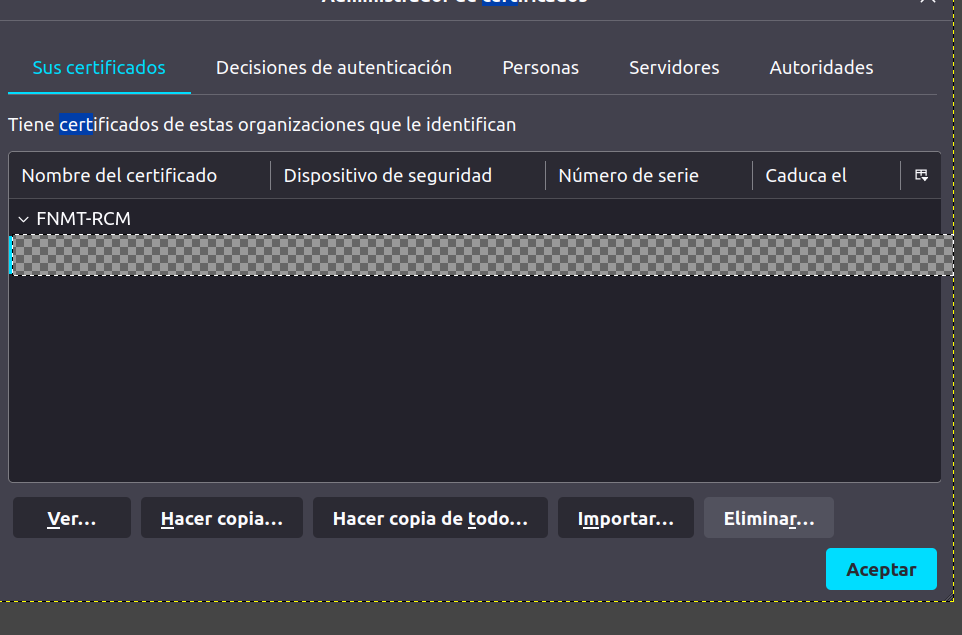962x635 pixels.
Task: Select the redacted certificate row under FNMT-RCM
Action: point(475,255)
